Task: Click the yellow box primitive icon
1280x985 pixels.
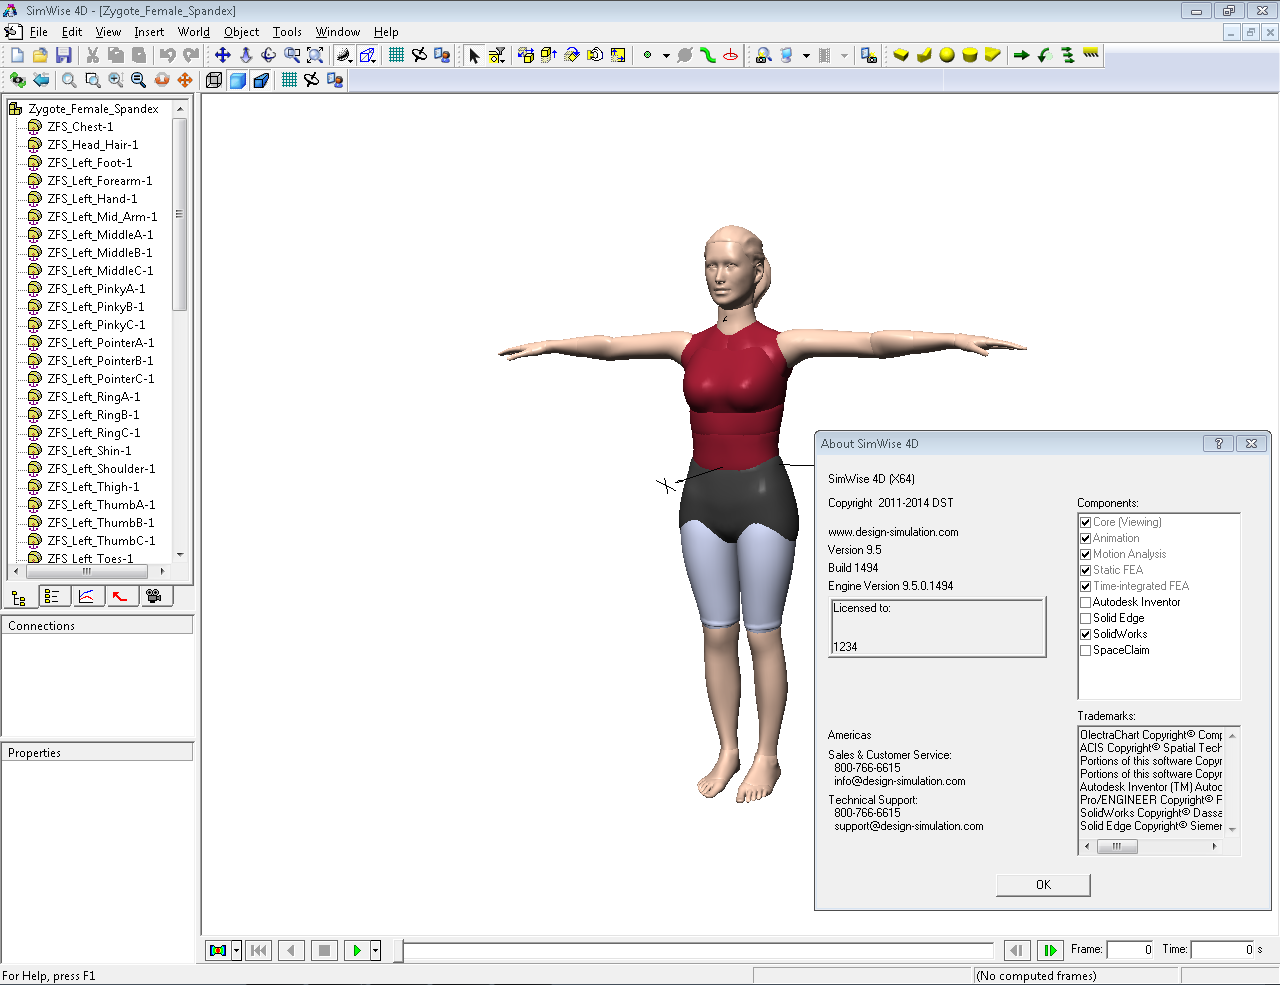Action: pos(901,55)
